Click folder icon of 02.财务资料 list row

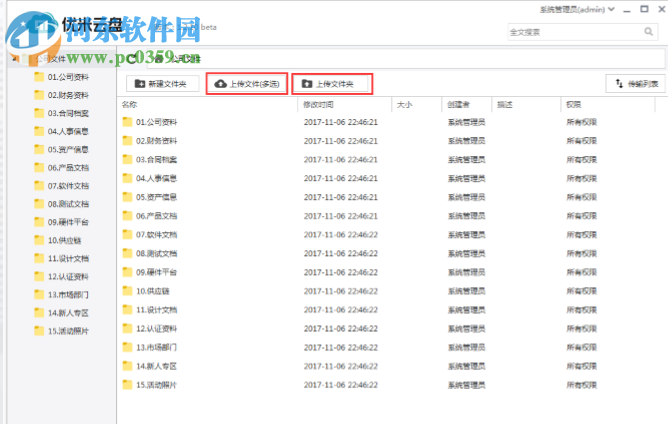coord(127,141)
